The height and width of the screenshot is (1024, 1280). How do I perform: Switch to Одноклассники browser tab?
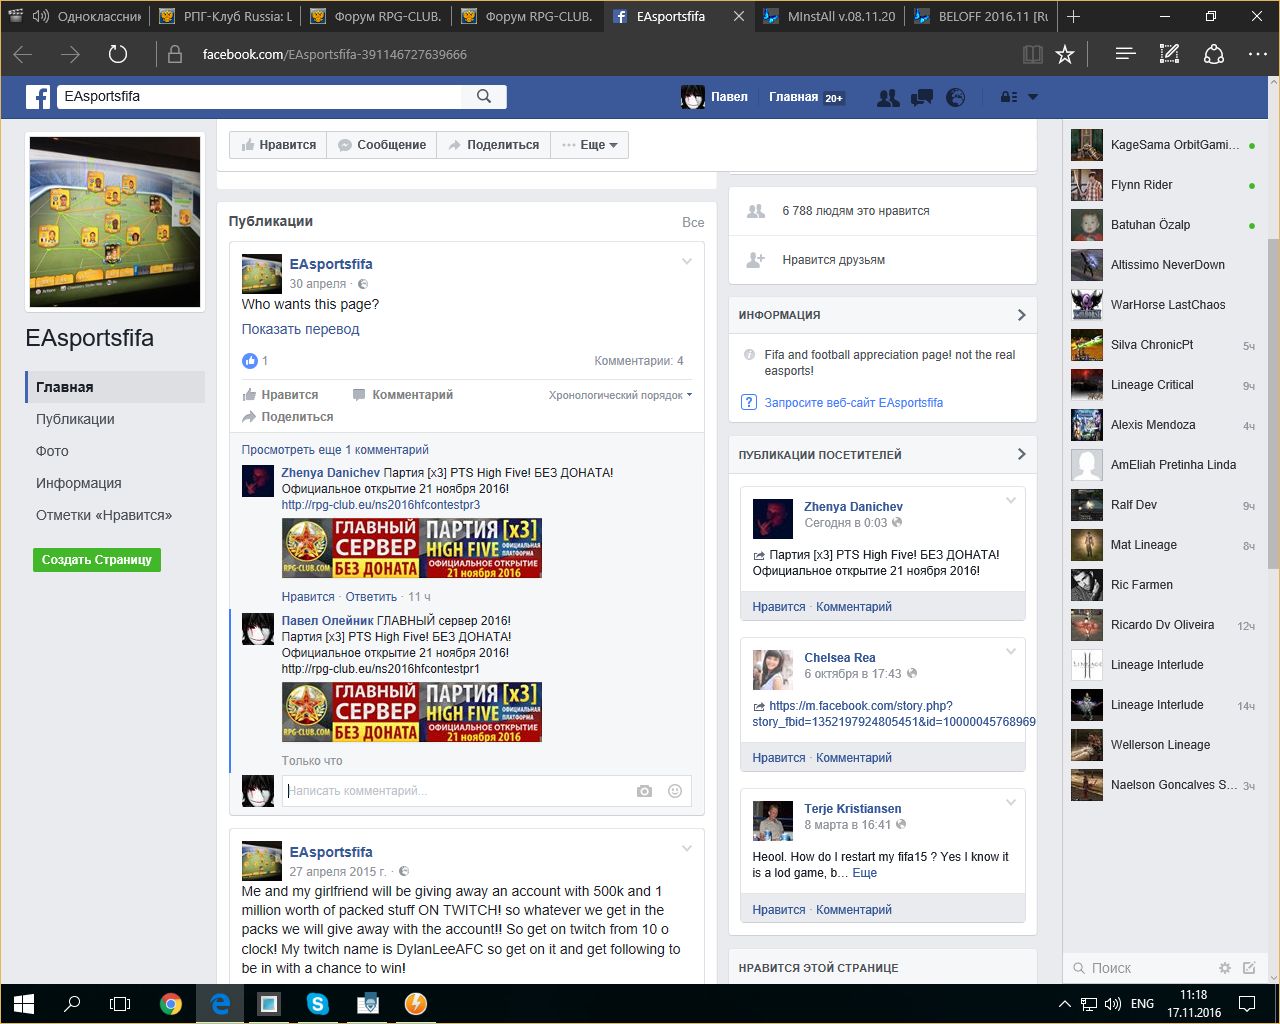click(x=74, y=16)
